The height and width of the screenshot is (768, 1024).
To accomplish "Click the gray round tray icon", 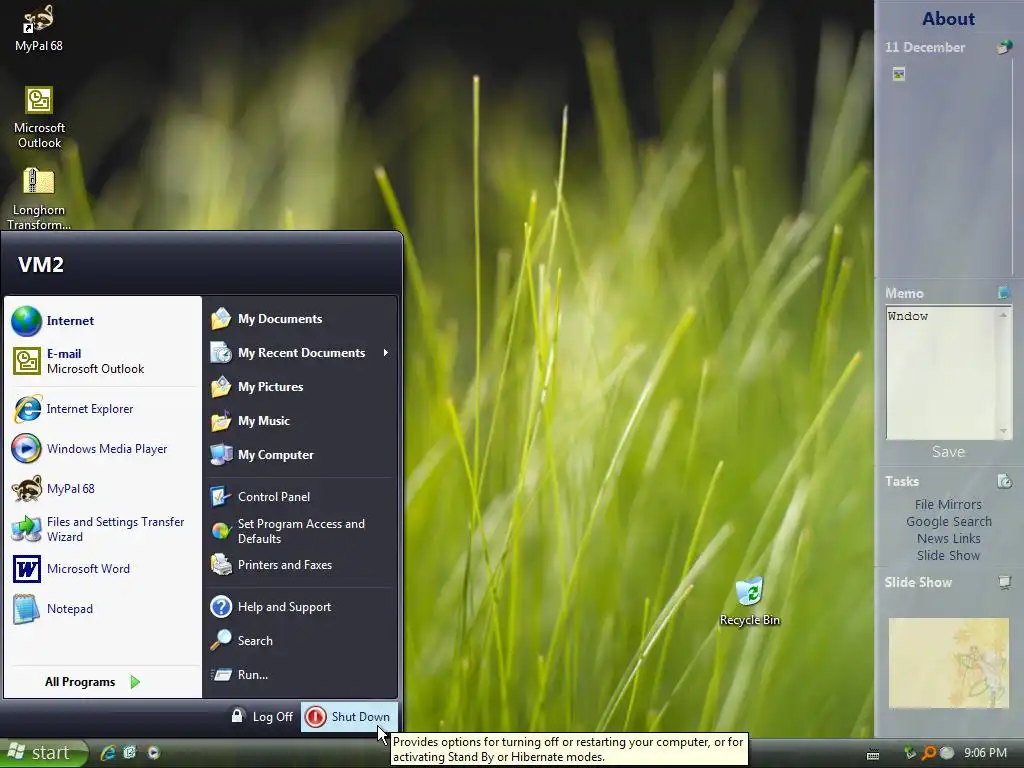I will point(946,753).
